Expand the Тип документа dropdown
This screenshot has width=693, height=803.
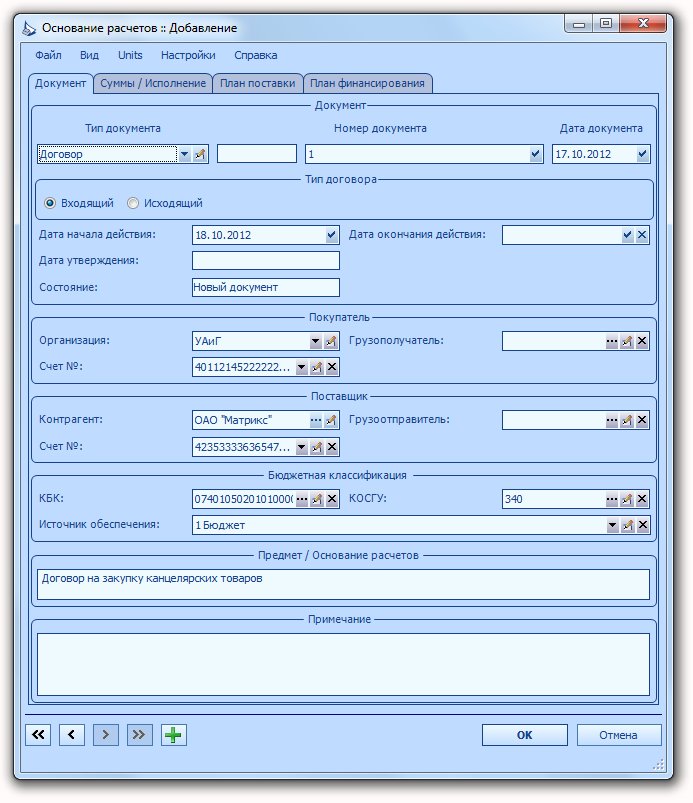click(185, 154)
